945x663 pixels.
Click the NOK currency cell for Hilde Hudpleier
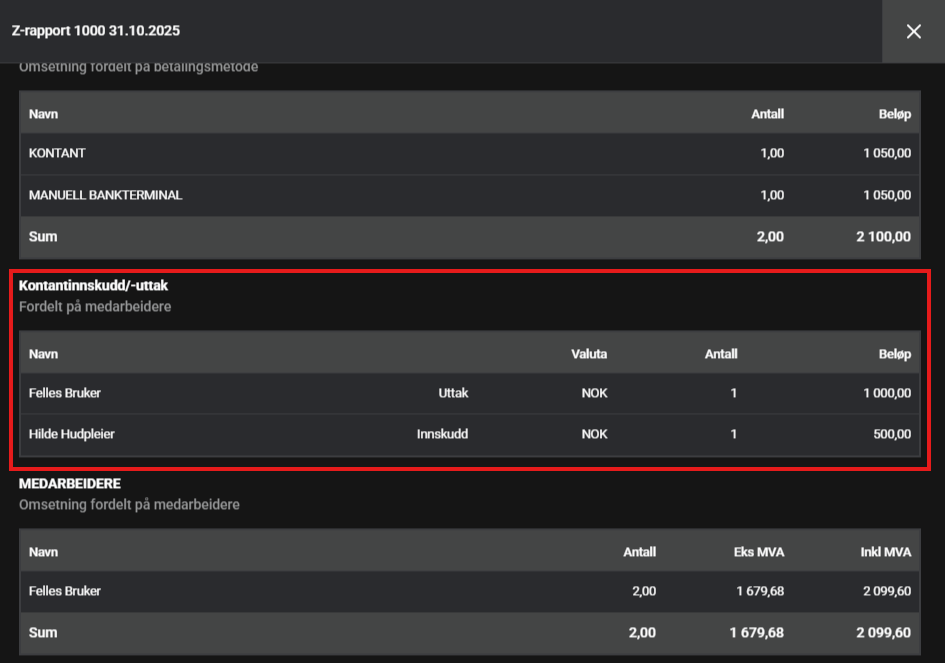594,434
